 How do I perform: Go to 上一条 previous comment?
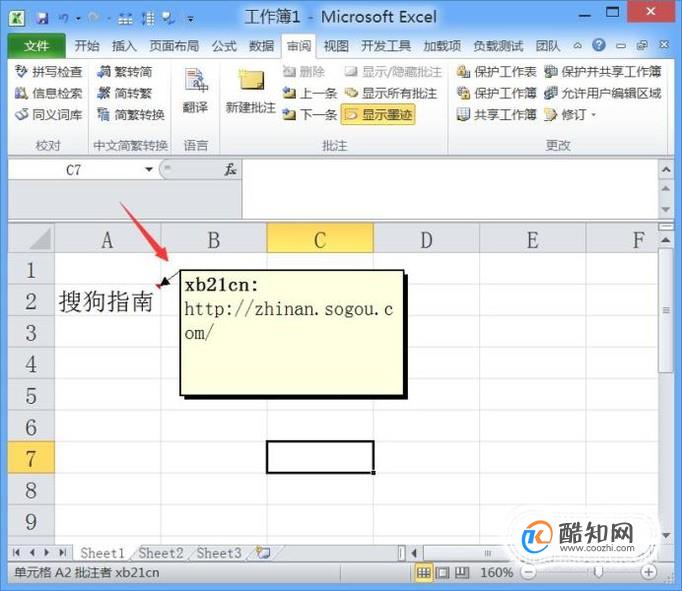coord(310,93)
